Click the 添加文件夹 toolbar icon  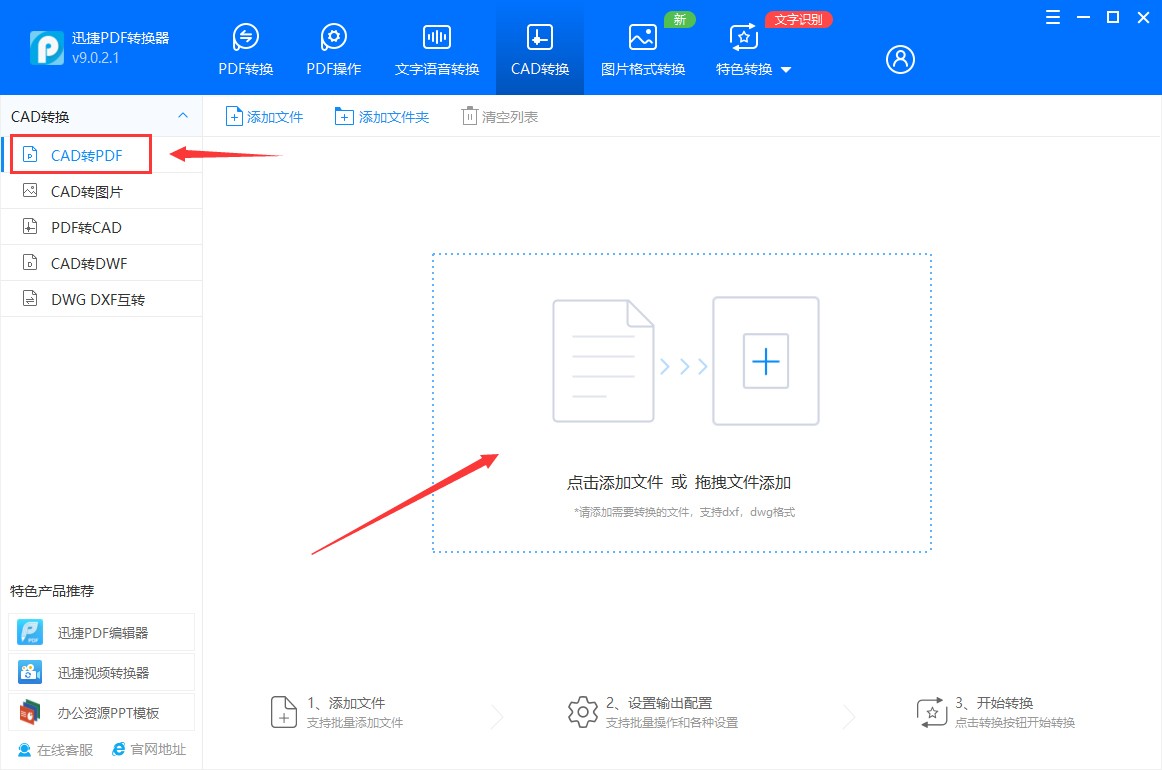[381, 116]
